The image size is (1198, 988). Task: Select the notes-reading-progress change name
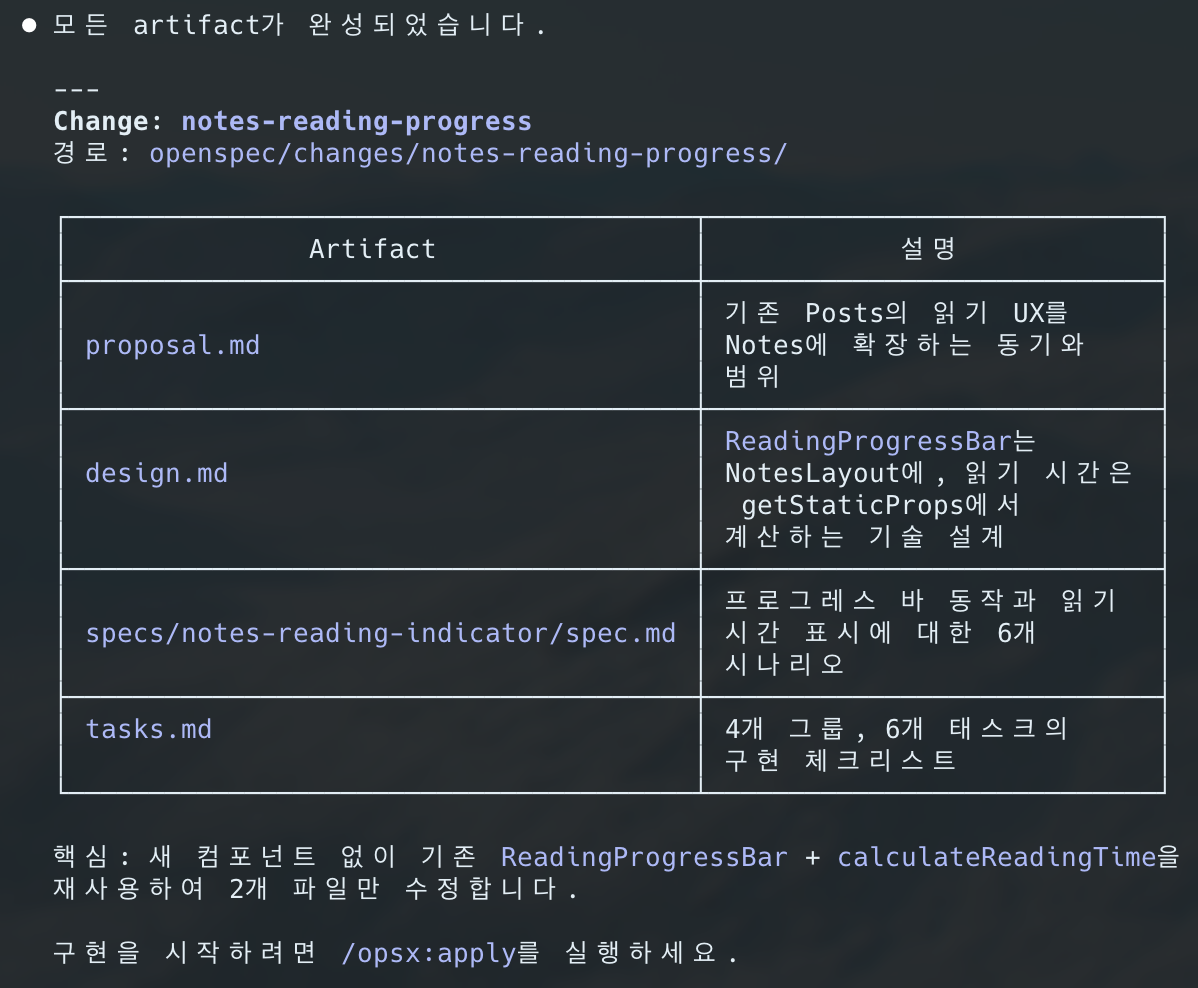pos(355,121)
